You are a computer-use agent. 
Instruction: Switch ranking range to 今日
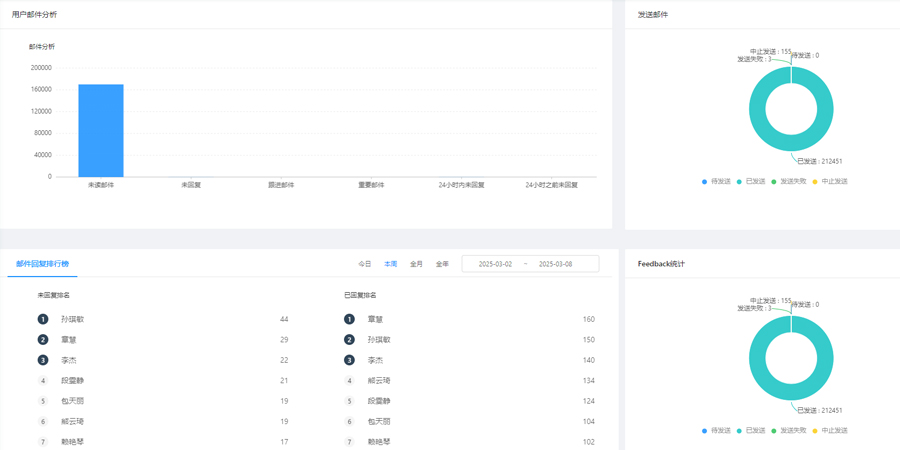coord(365,264)
